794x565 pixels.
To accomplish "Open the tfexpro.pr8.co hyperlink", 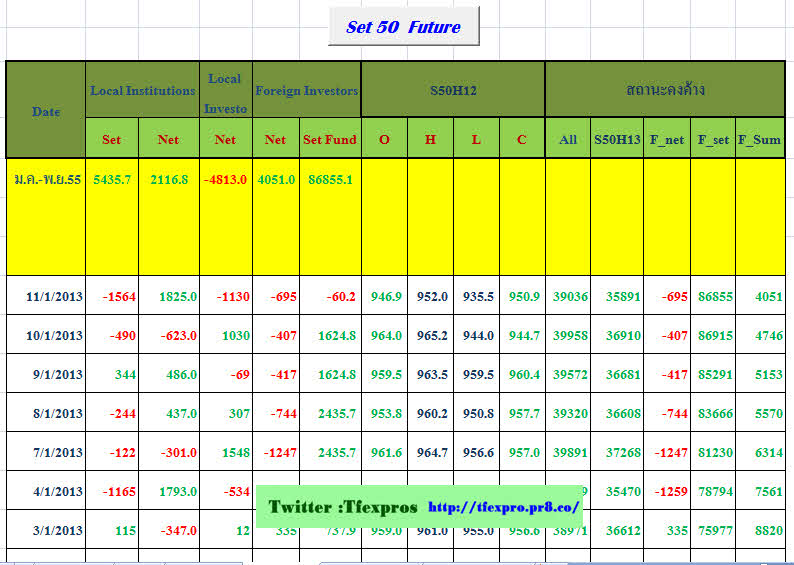I will point(503,508).
